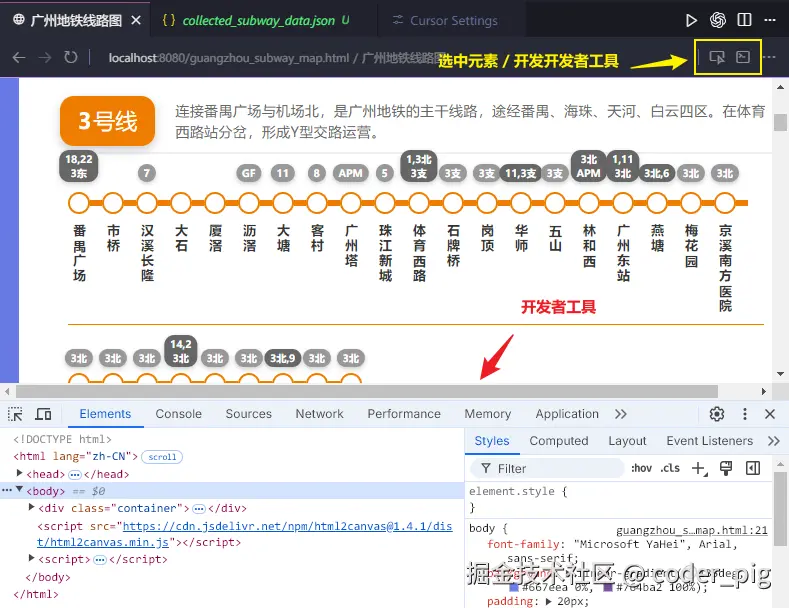789x608 pixels.
Task: Click the page horizontal scrollbar thumb
Action: 367,392
